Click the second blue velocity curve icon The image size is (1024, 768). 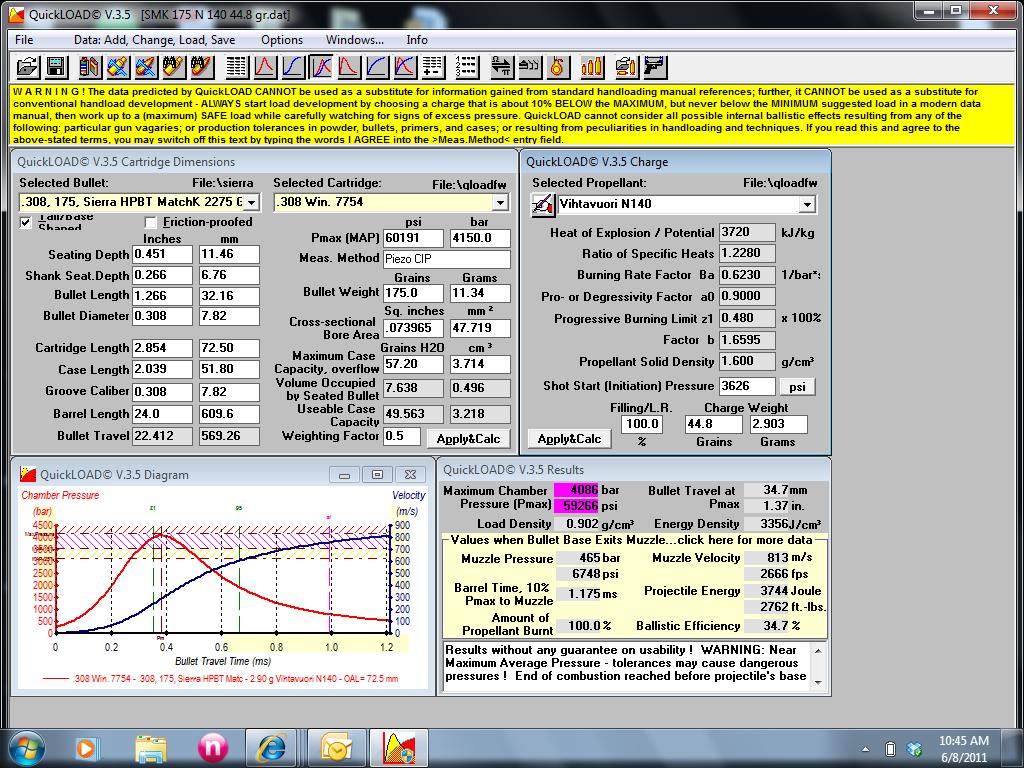pos(377,67)
